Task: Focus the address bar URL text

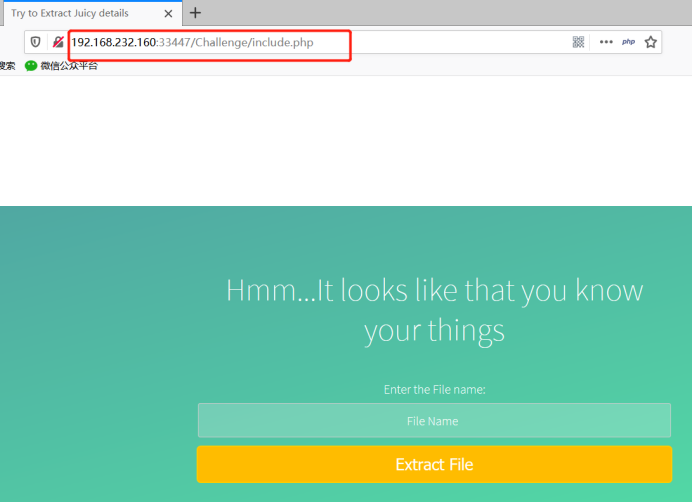Action: tap(192, 42)
